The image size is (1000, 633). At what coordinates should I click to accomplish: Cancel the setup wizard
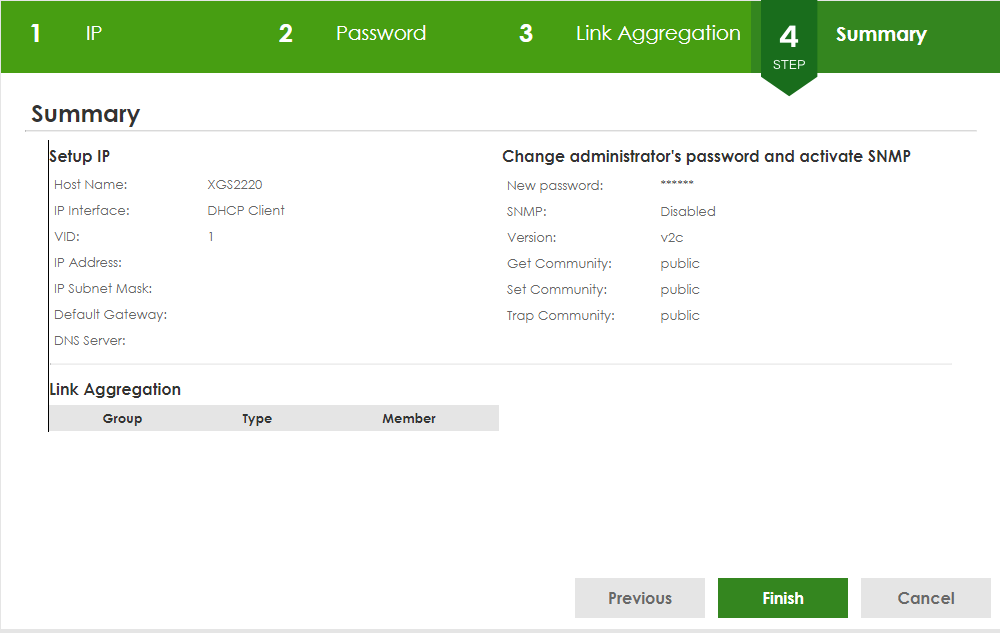(x=925, y=598)
